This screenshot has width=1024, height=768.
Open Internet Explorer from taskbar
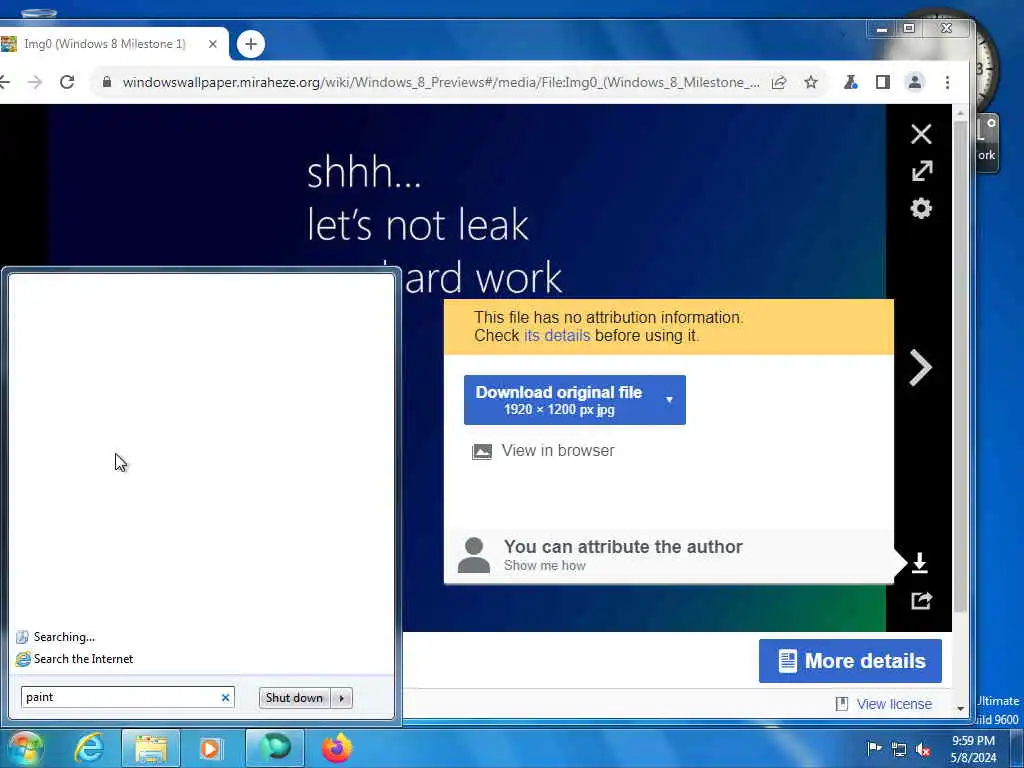click(88, 748)
